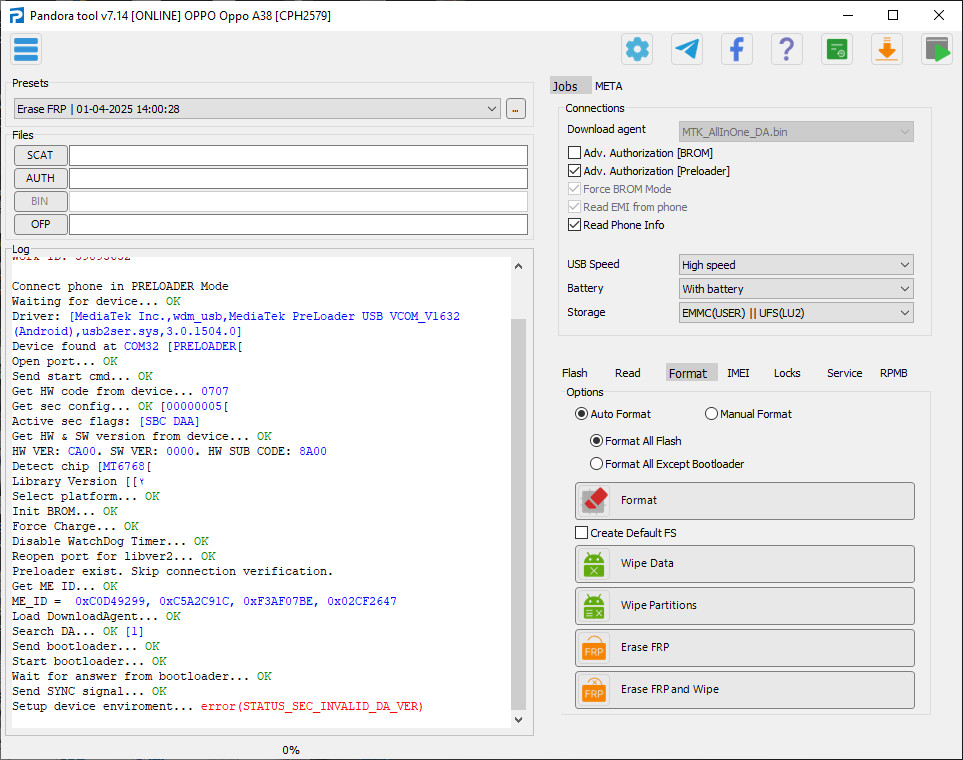Image resolution: width=963 pixels, height=760 pixels.
Task: Disable Adv. Authorization [Preloader] checkbox
Action: (574, 170)
